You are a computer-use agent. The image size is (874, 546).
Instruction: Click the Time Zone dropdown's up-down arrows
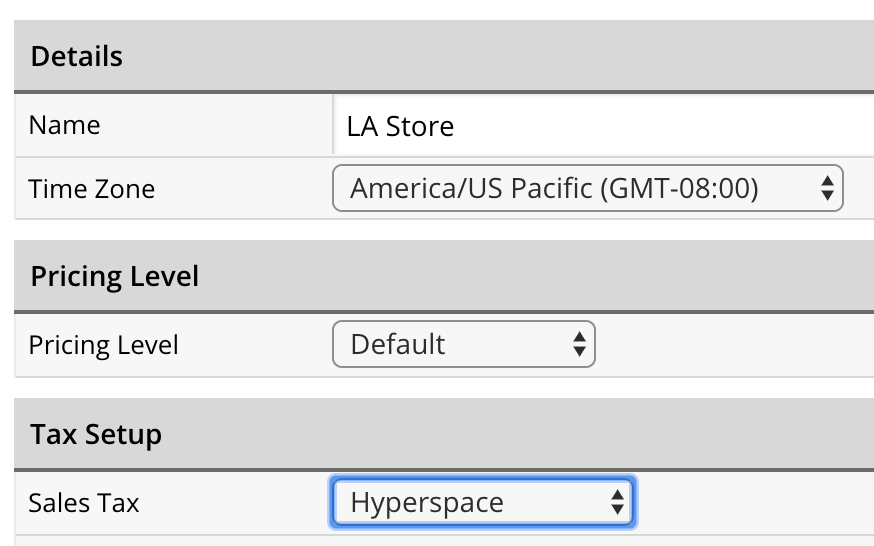826,188
